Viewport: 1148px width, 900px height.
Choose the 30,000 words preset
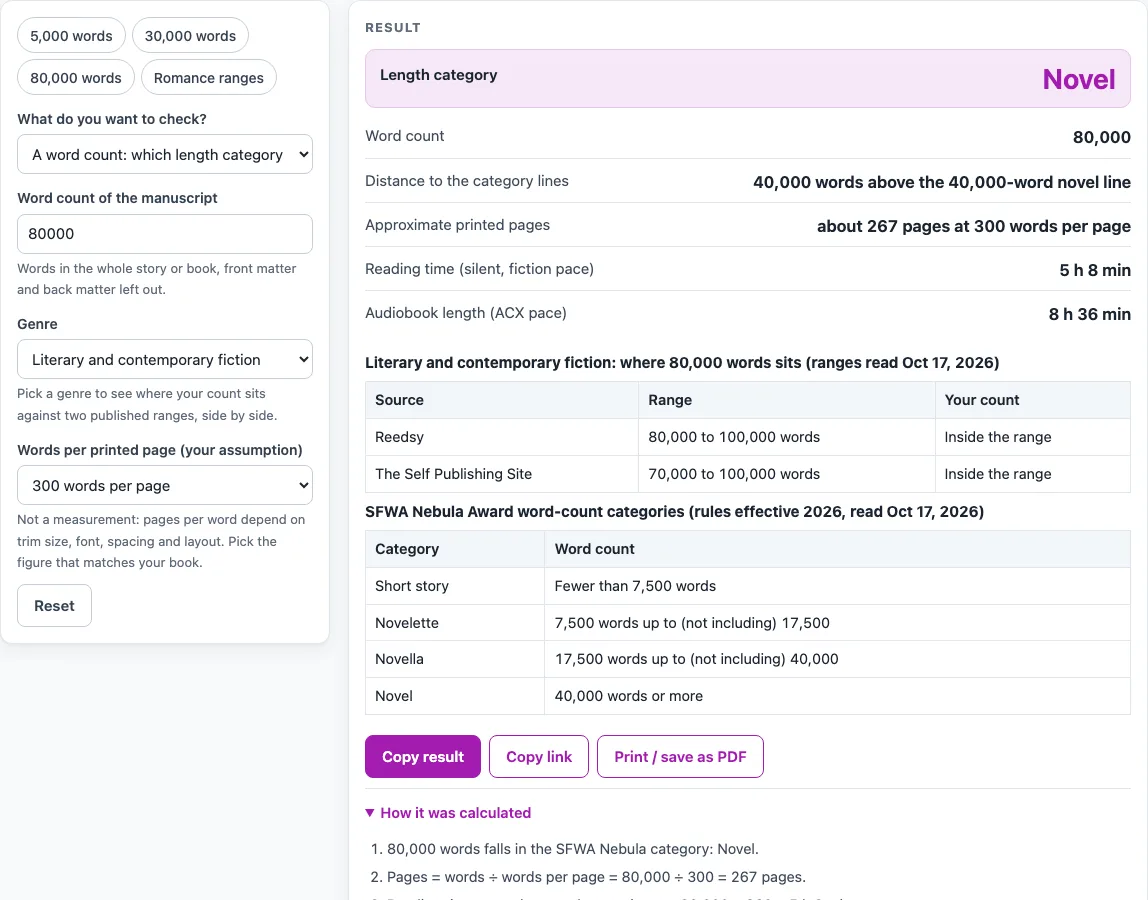click(x=190, y=36)
